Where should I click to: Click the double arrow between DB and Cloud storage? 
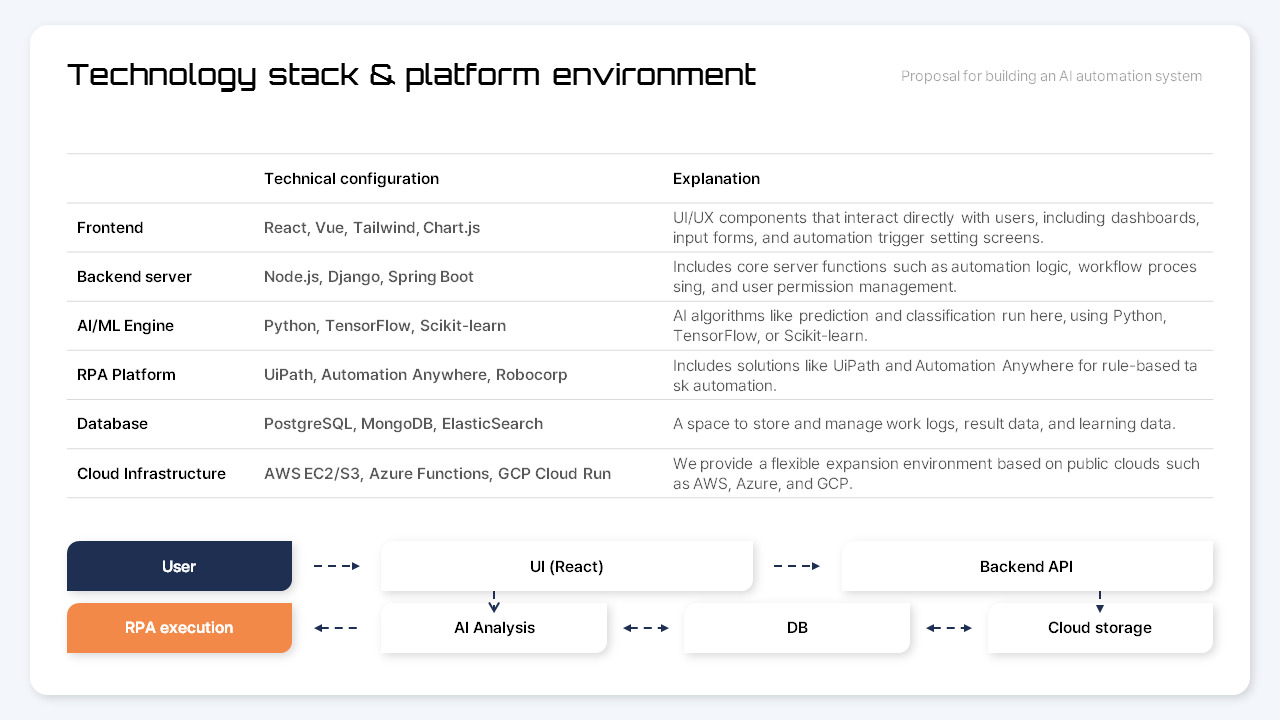949,628
